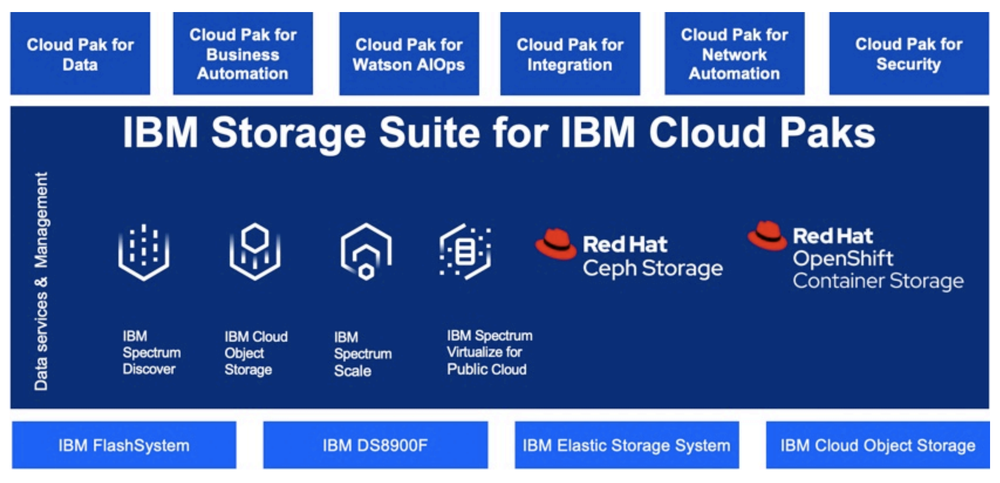Select the Cloud Pak for Security box
This screenshot has height=483, width=1000.
[x=908, y=54]
